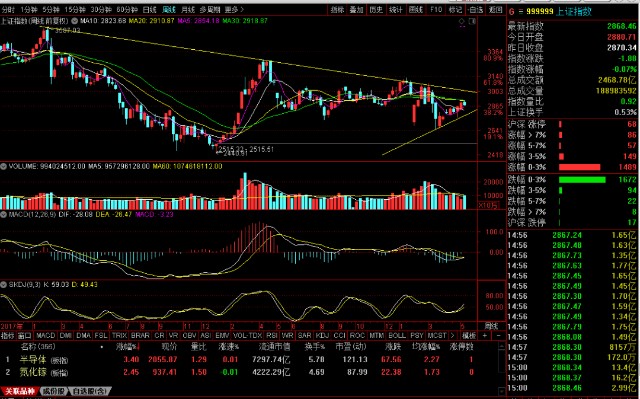Expand the 更多 period options

tap(234, 9)
